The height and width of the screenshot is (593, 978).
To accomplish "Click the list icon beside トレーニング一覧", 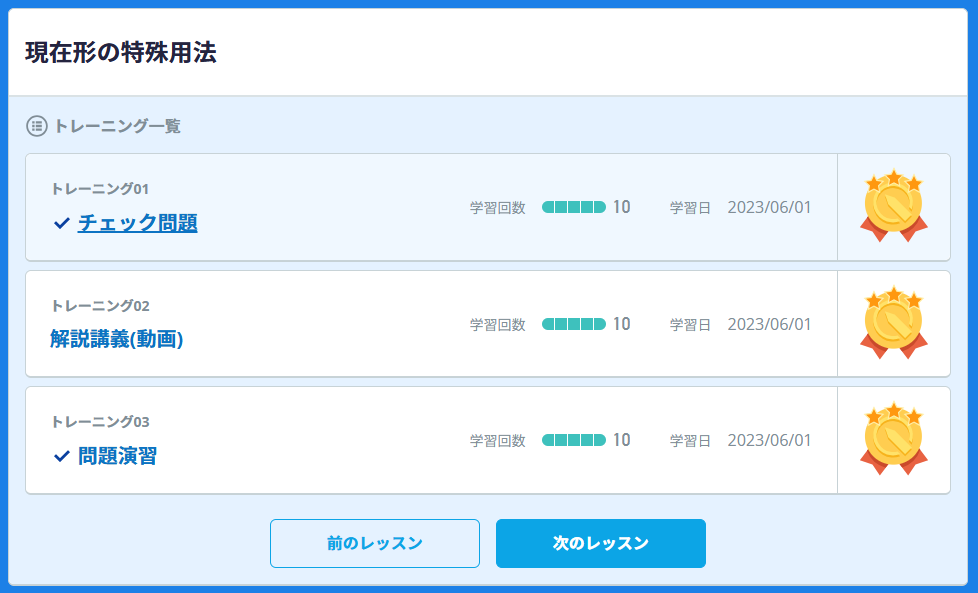I will (x=37, y=126).
